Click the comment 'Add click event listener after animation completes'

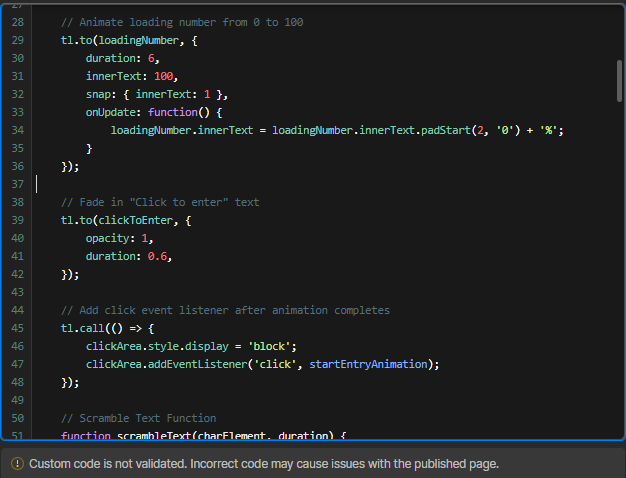[225, 310]
